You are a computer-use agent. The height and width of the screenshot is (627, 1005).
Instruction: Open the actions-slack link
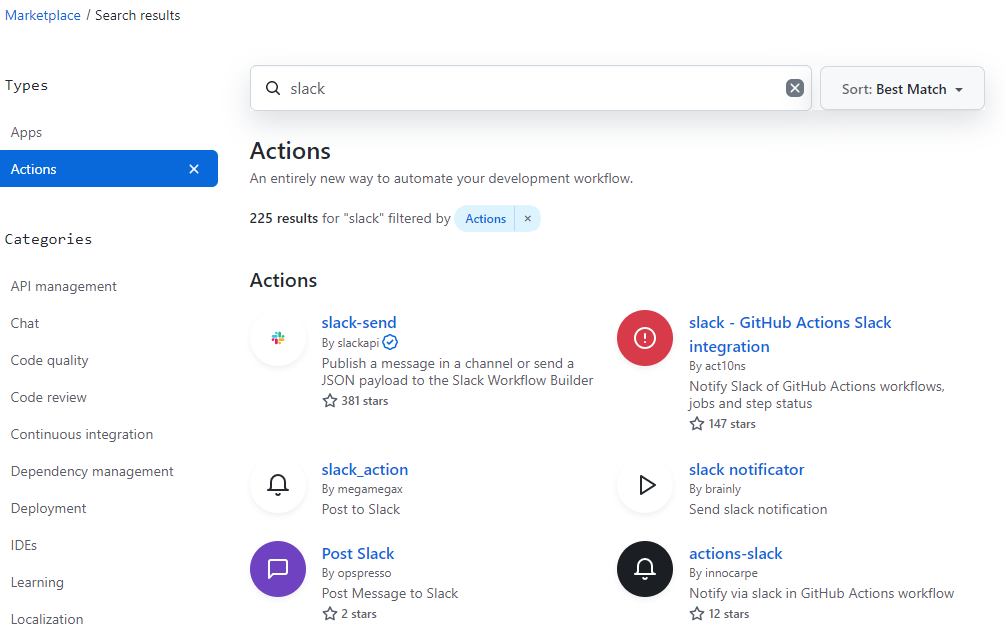735,554
